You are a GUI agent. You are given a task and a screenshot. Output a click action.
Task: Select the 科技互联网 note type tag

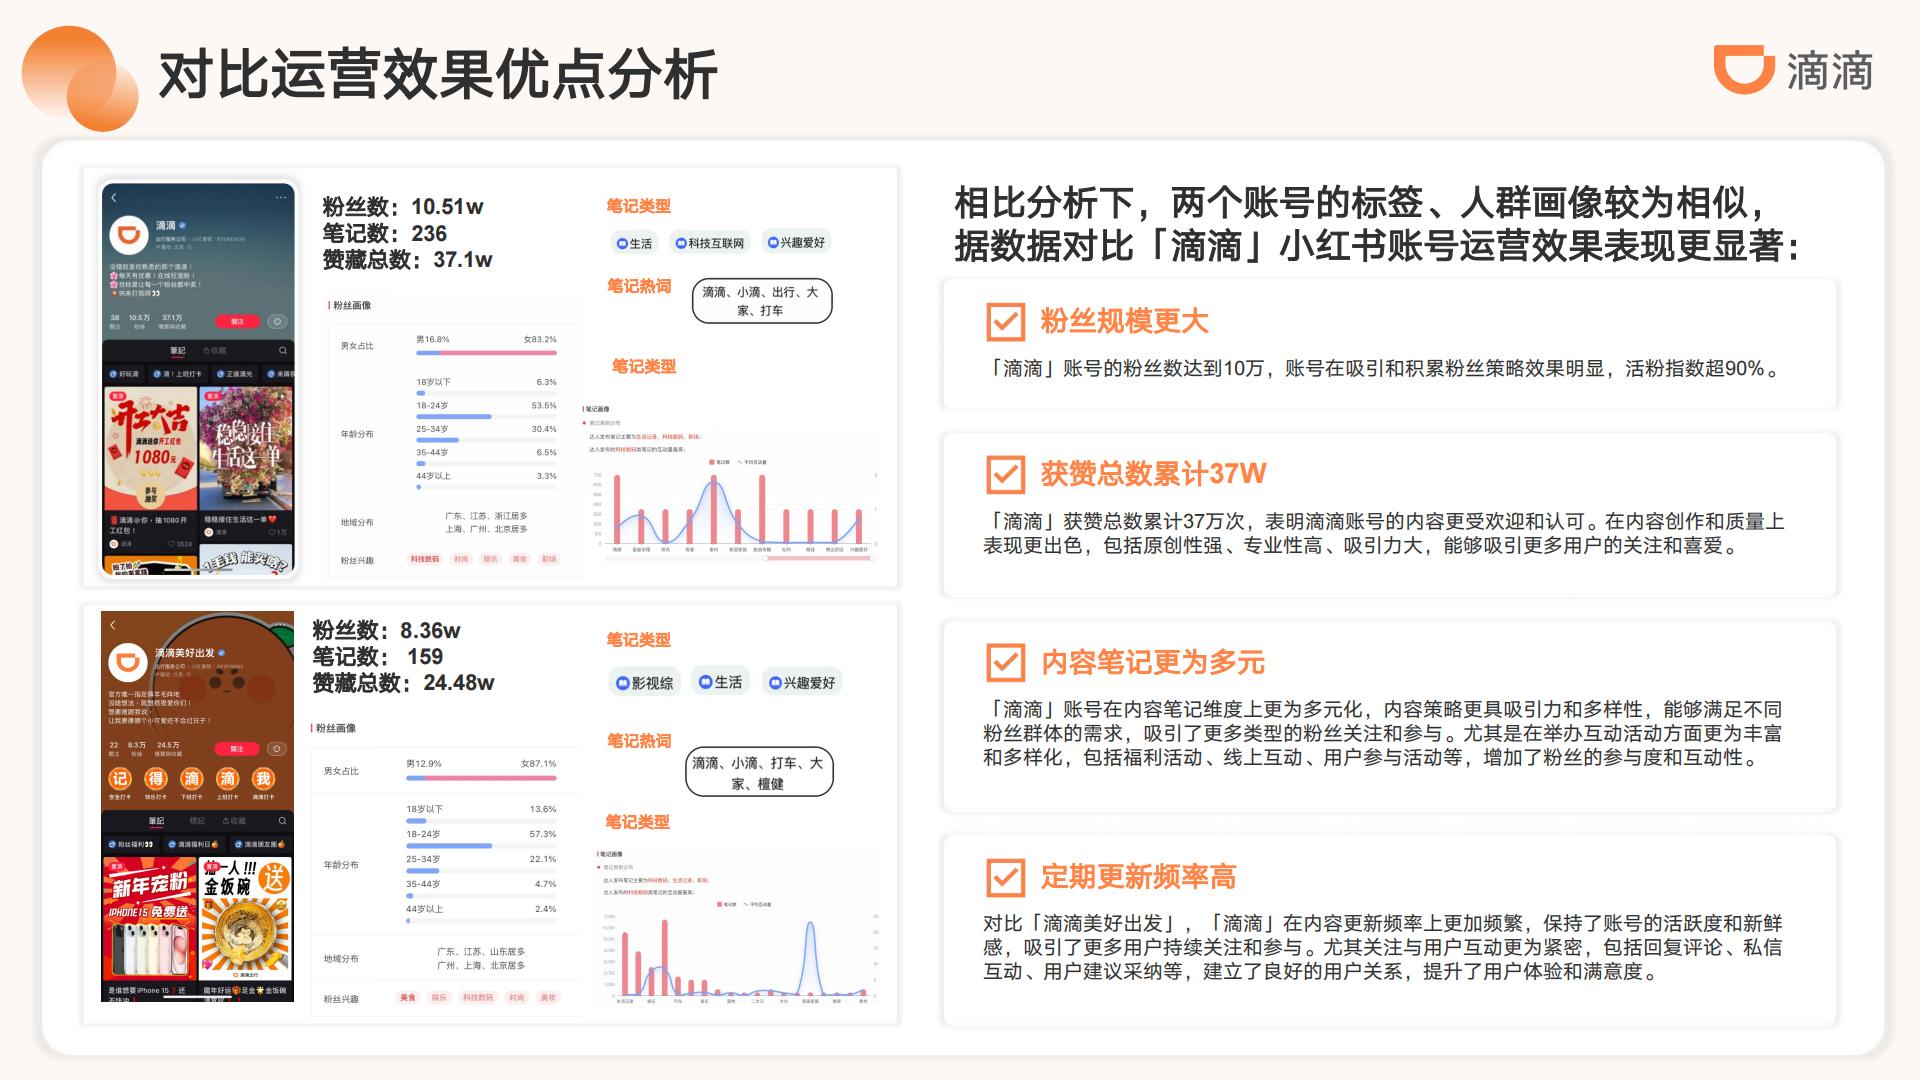coord(710,243)
